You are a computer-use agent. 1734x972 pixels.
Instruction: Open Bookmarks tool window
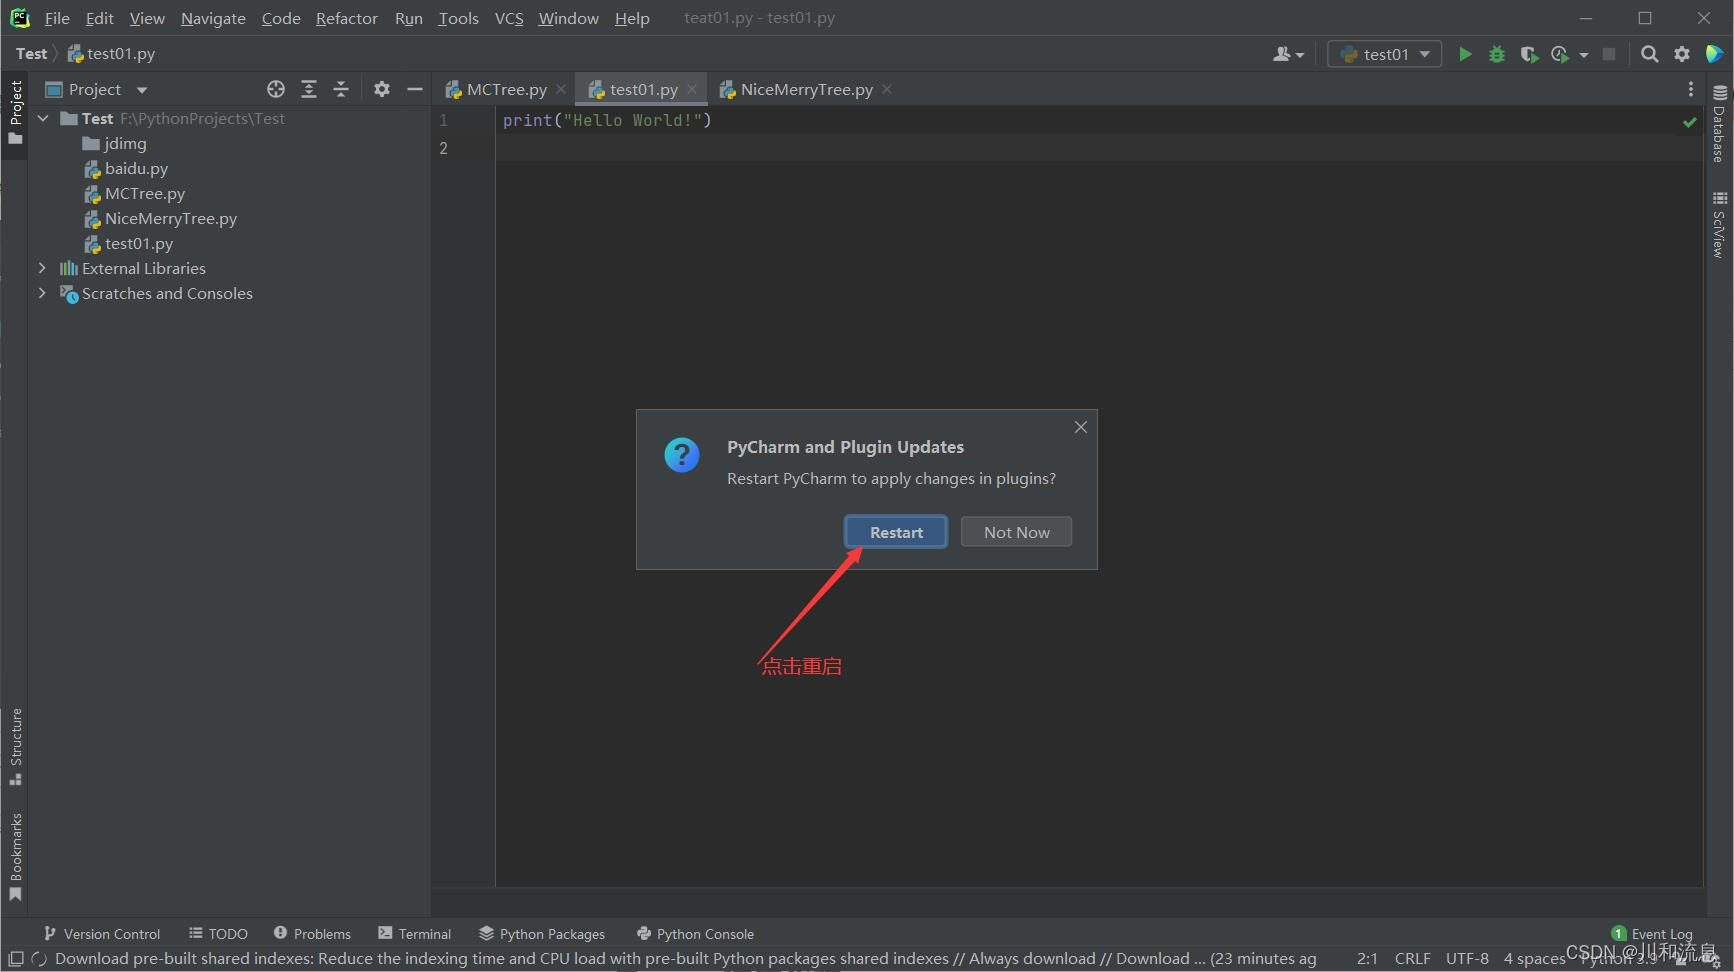[x=15, y=857]
